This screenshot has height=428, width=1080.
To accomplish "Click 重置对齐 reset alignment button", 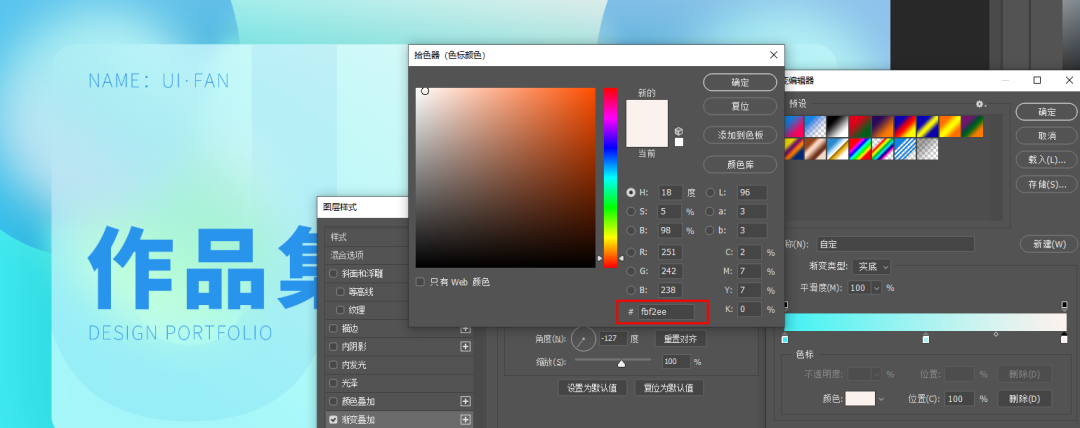I will point(681,338).
